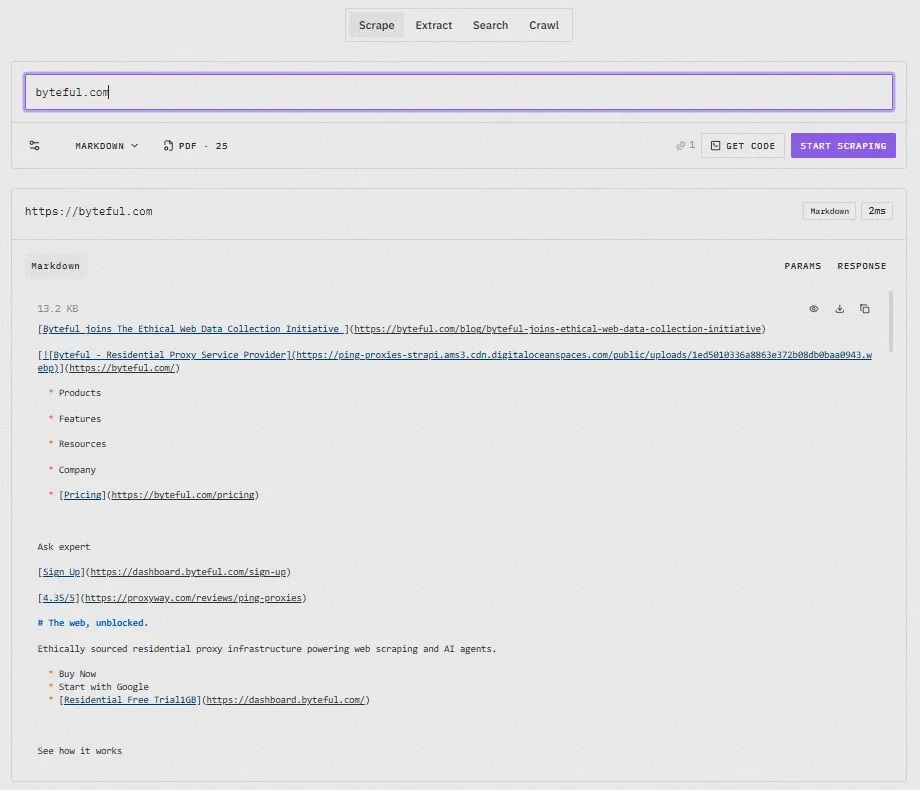Click the PDF · 25 option
The width and height of the screenshot is (920, 790).
(195, 146)
